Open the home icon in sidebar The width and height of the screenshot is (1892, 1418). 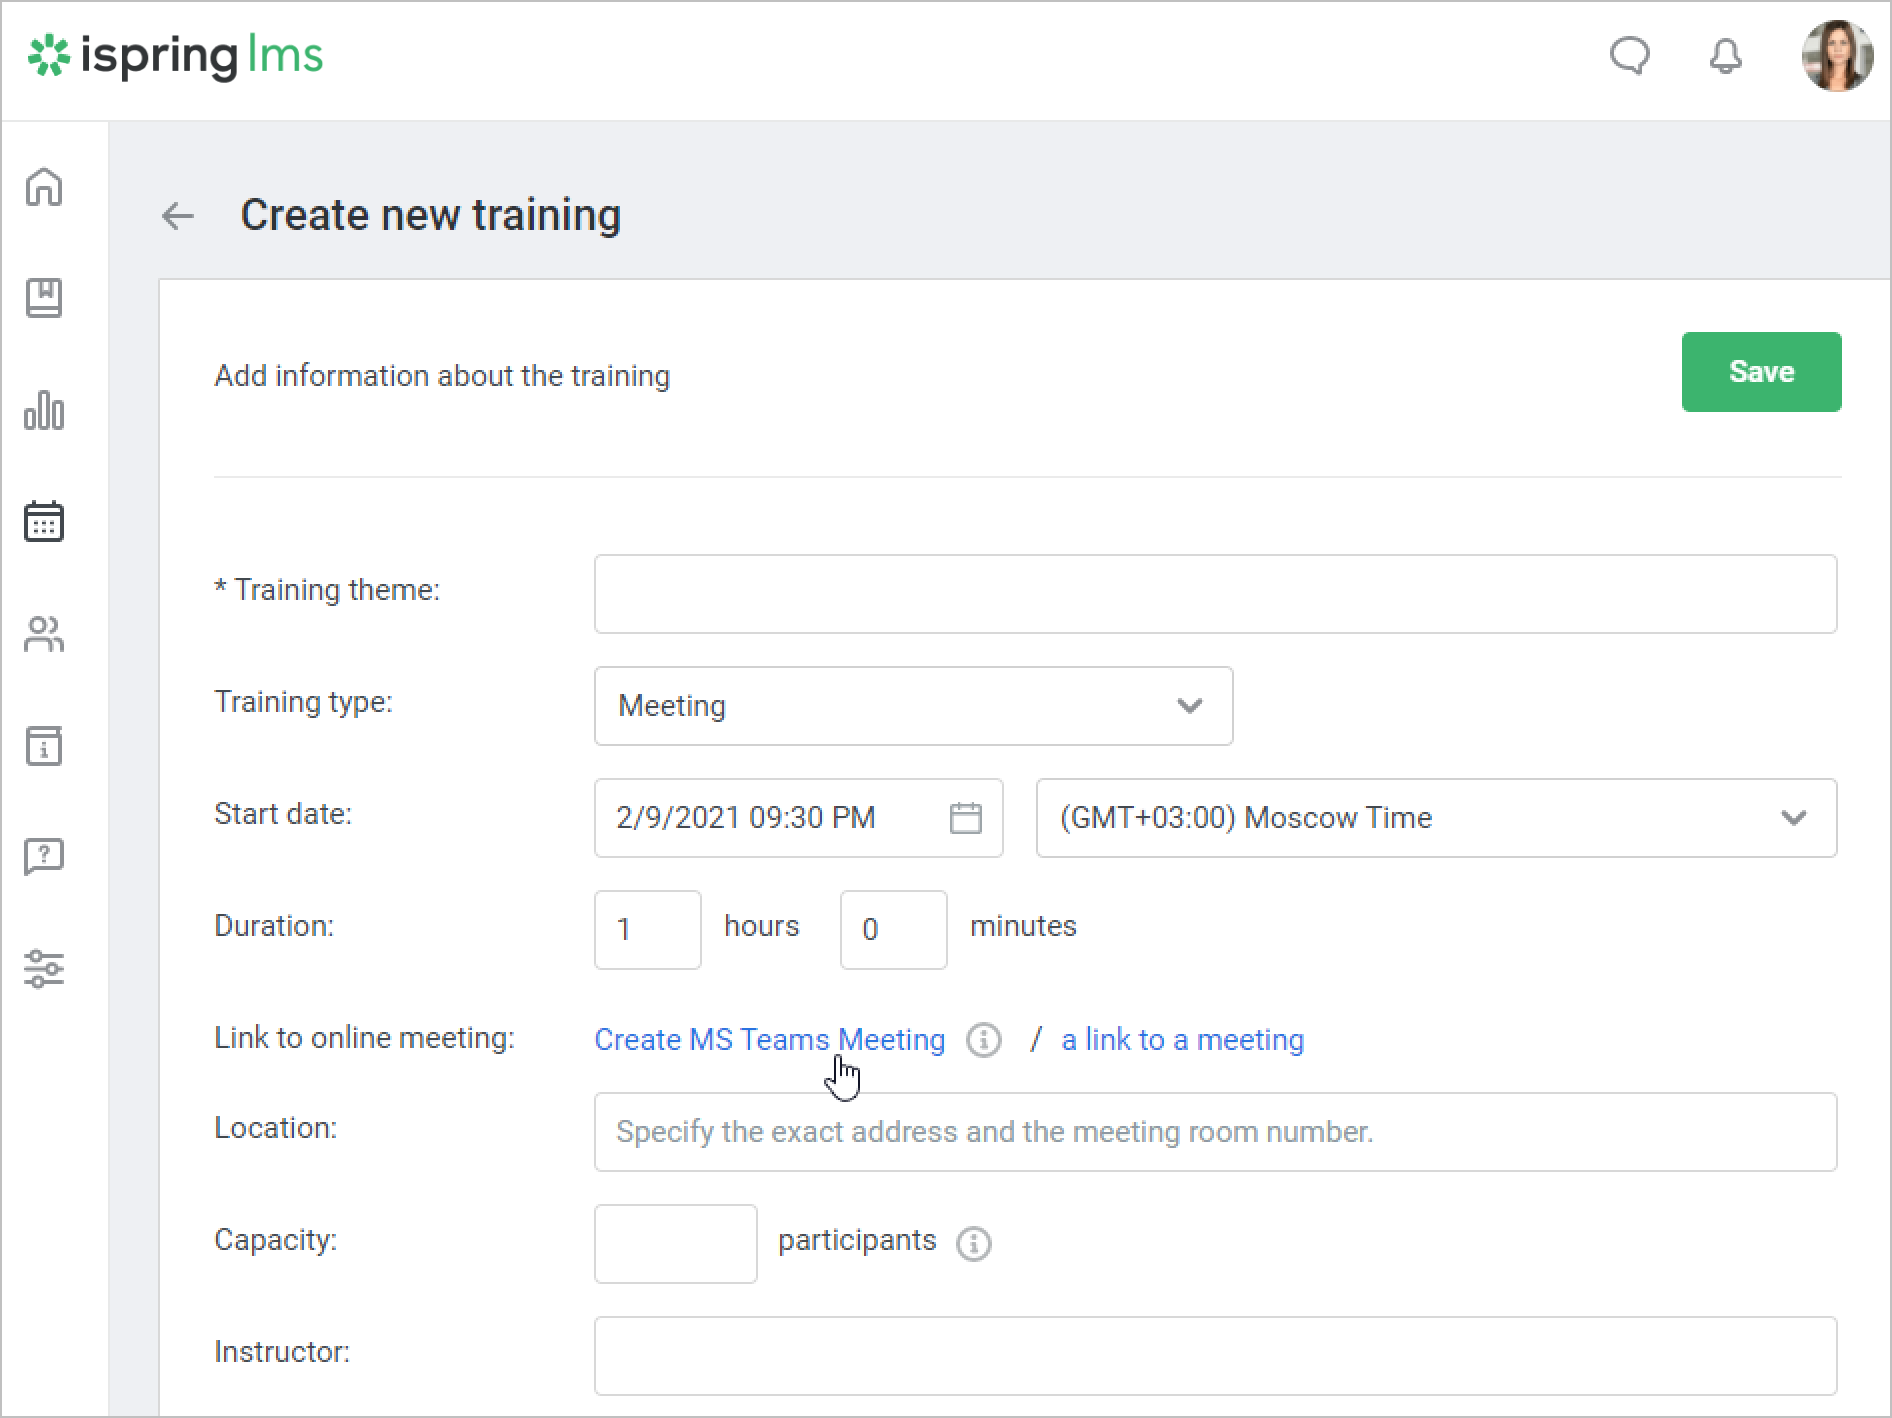click(44, 187)
